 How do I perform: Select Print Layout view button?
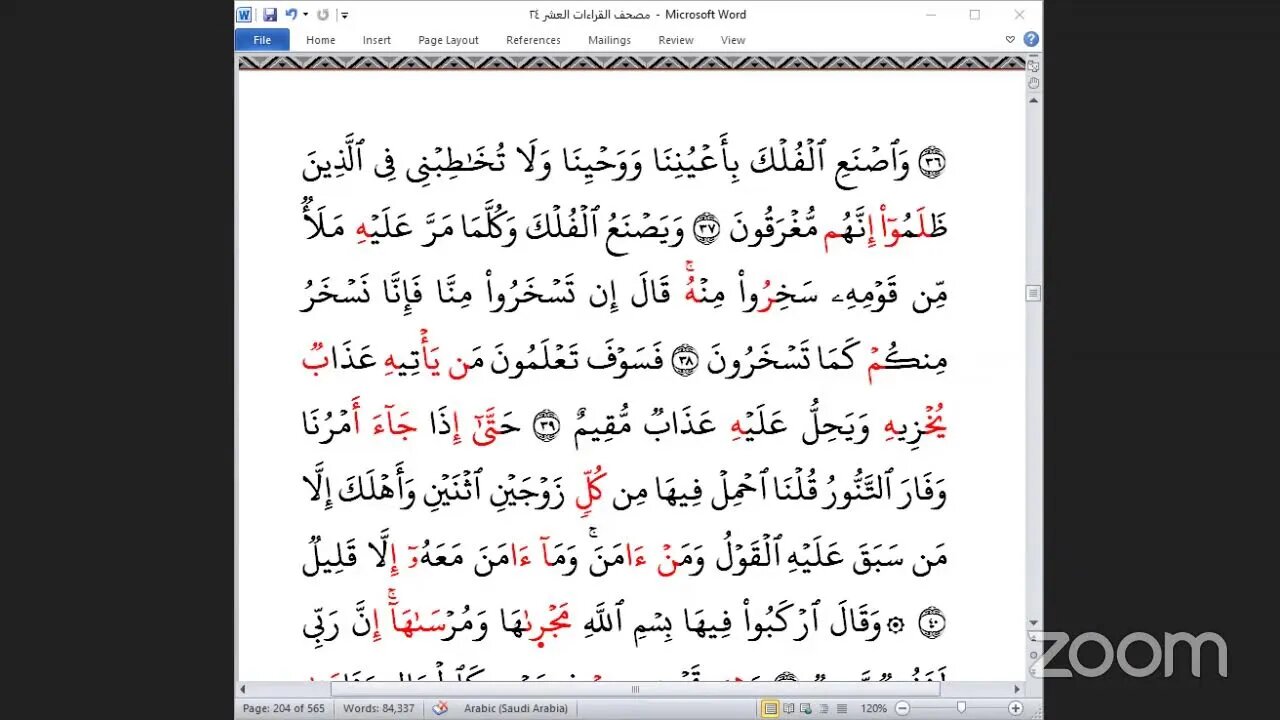[x=770, y=709]
